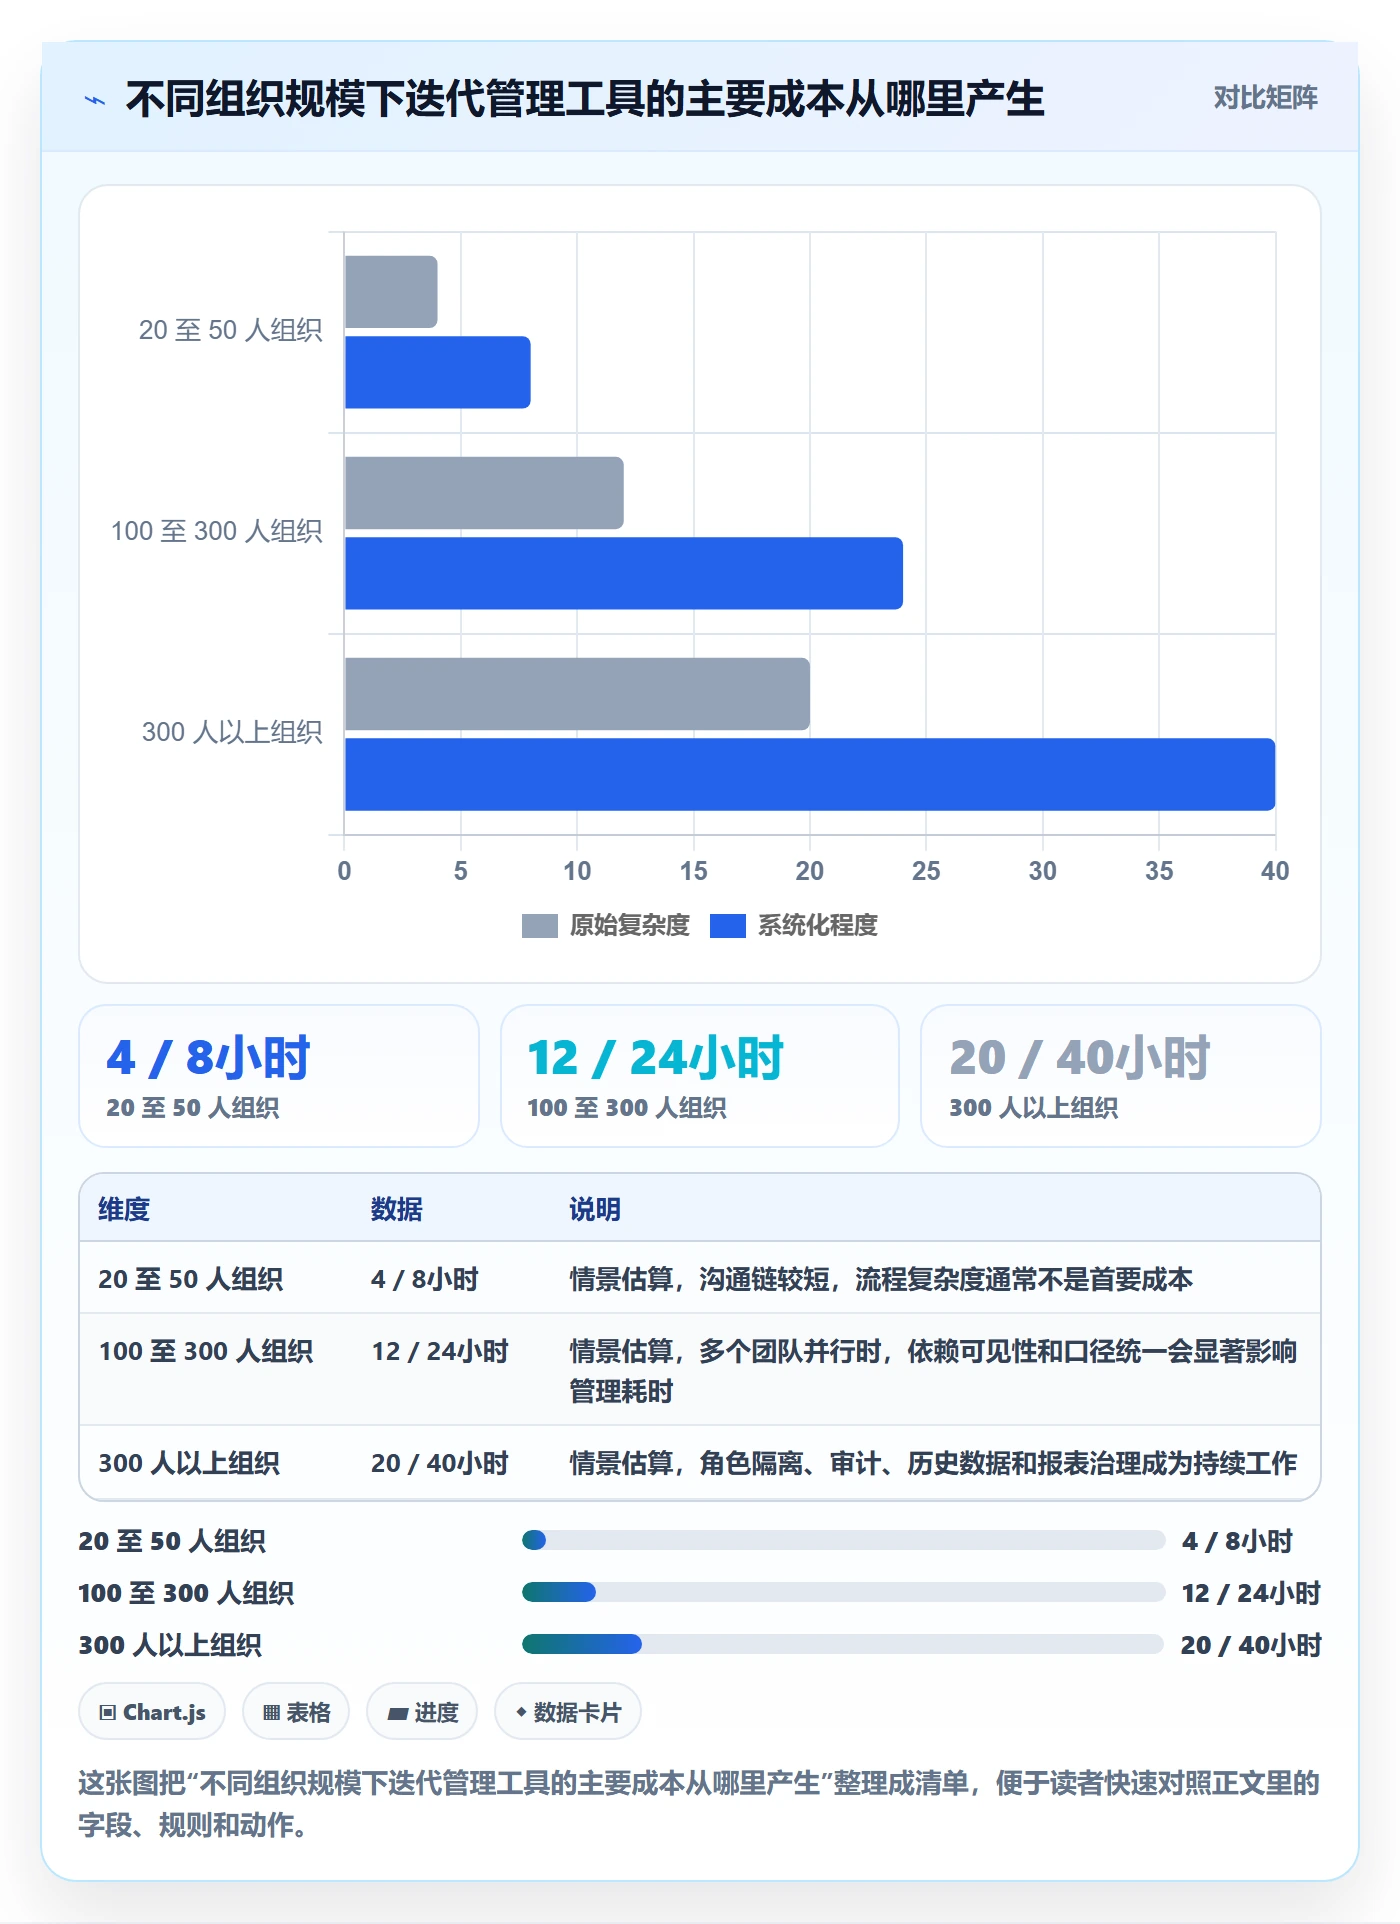Click the 20 / 40小时 cell in the table
Image resolution: width=1400 pixels, height=1924 pixels.
click(440, 1463)
